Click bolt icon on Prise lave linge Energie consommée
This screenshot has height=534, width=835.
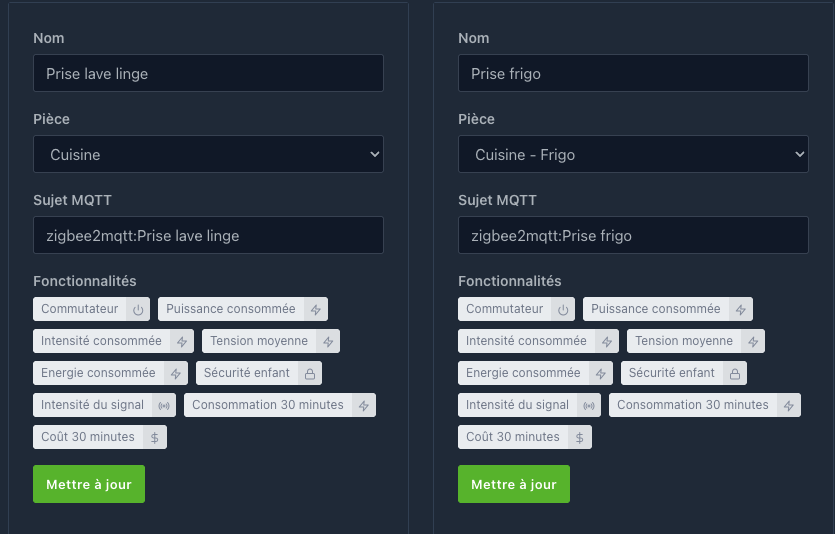coord(176,374)
